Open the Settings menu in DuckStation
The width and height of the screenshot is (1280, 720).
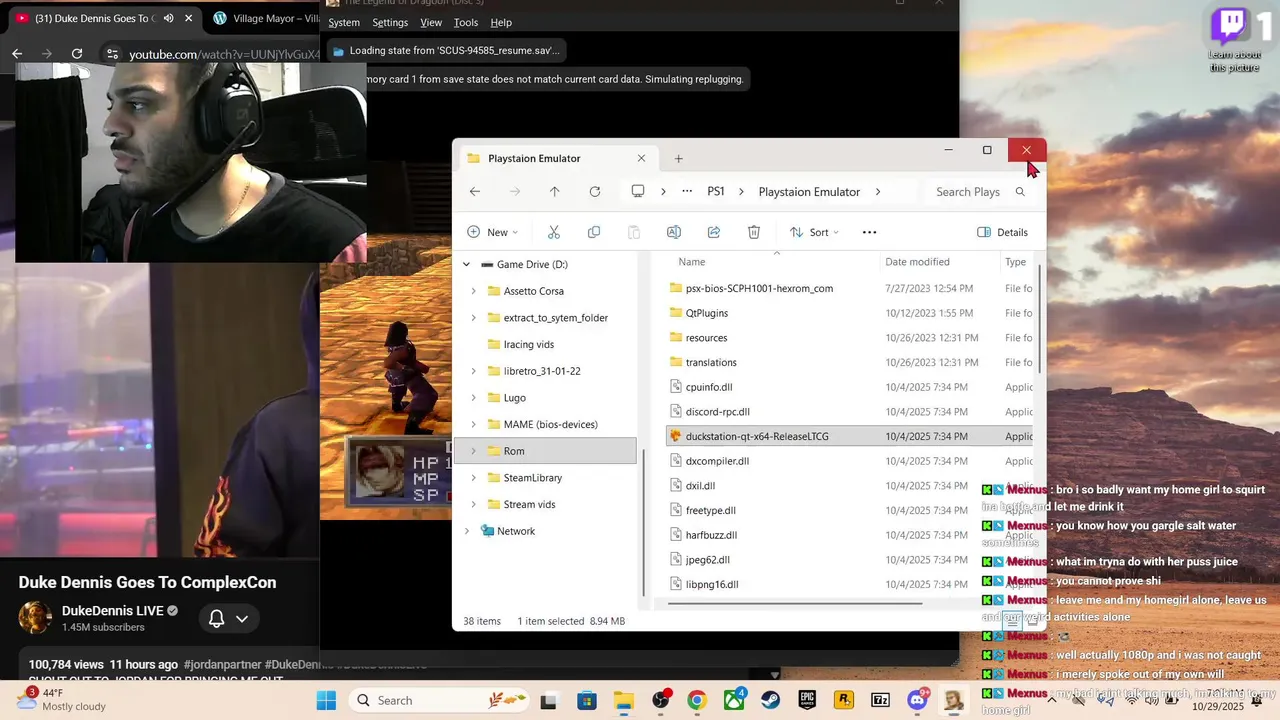click(x=390, y=23)
